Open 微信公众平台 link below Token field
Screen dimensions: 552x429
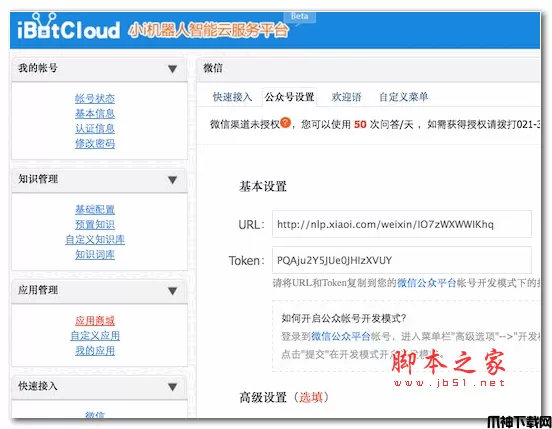tap(427, 283)
